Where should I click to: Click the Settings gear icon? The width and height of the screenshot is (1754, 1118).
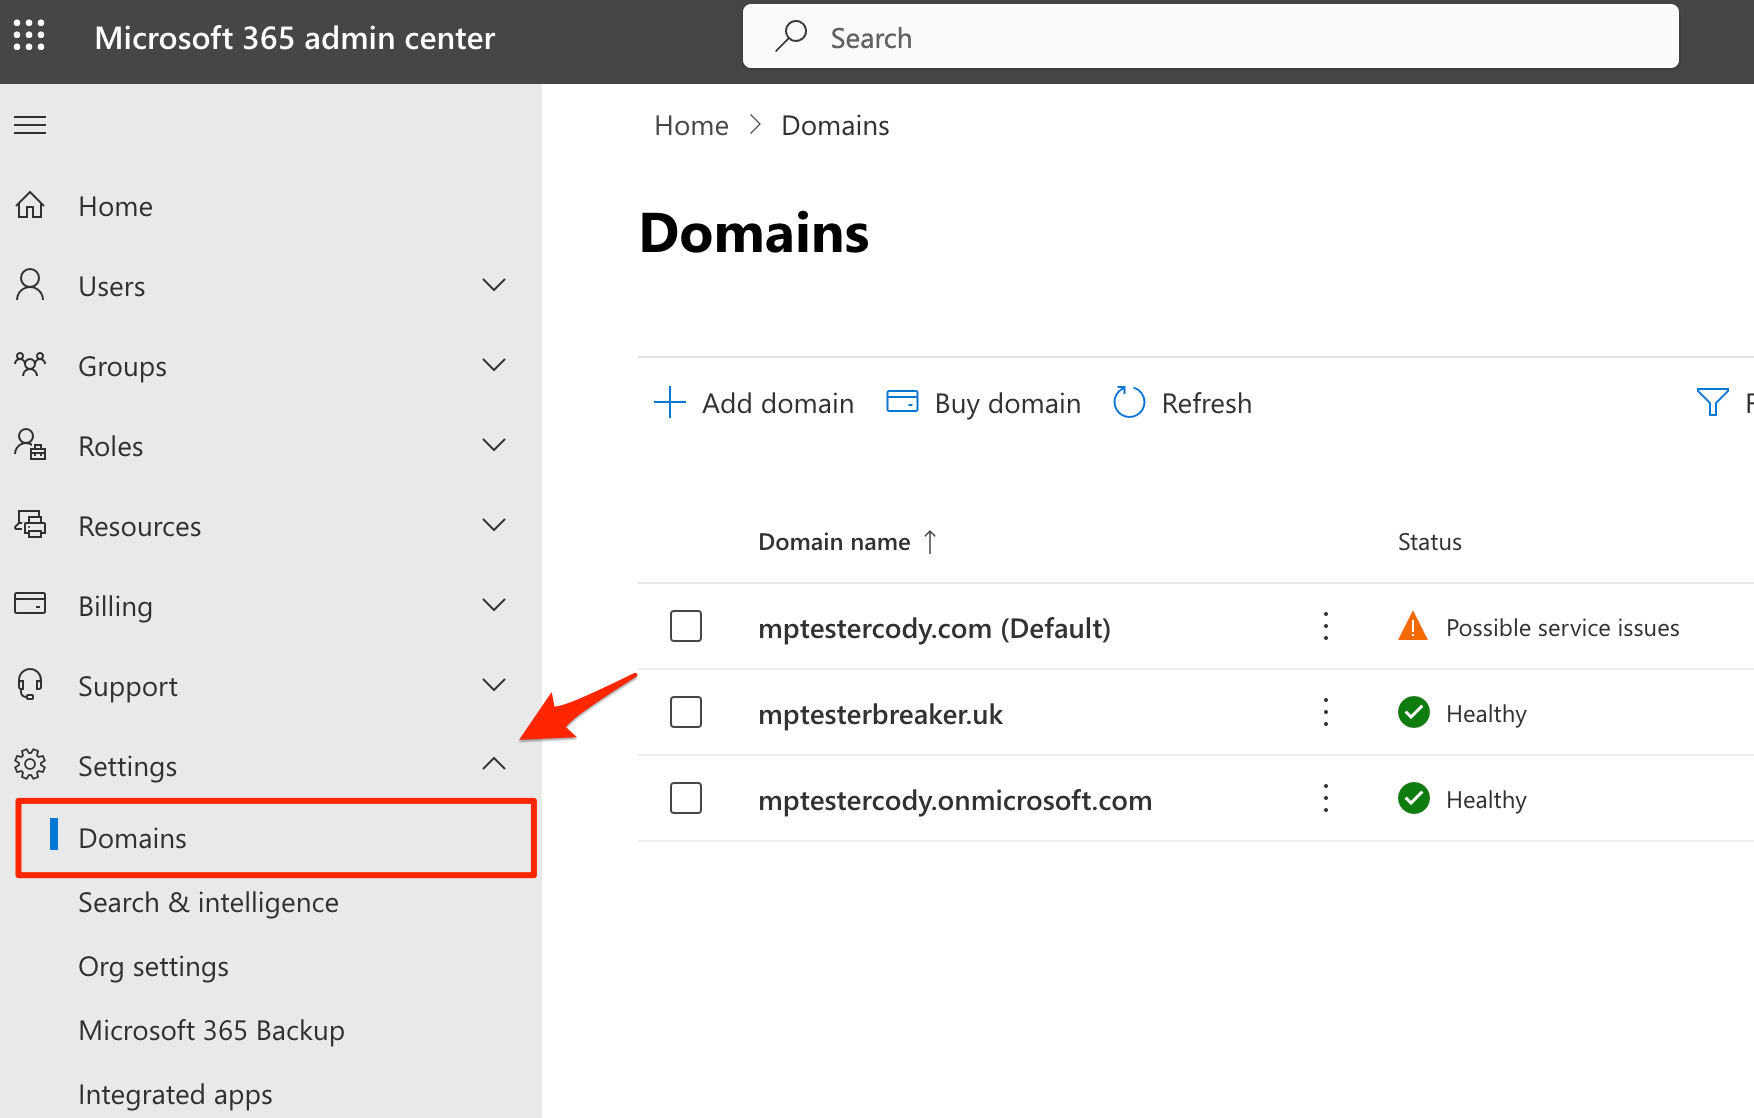coord(30,765)
